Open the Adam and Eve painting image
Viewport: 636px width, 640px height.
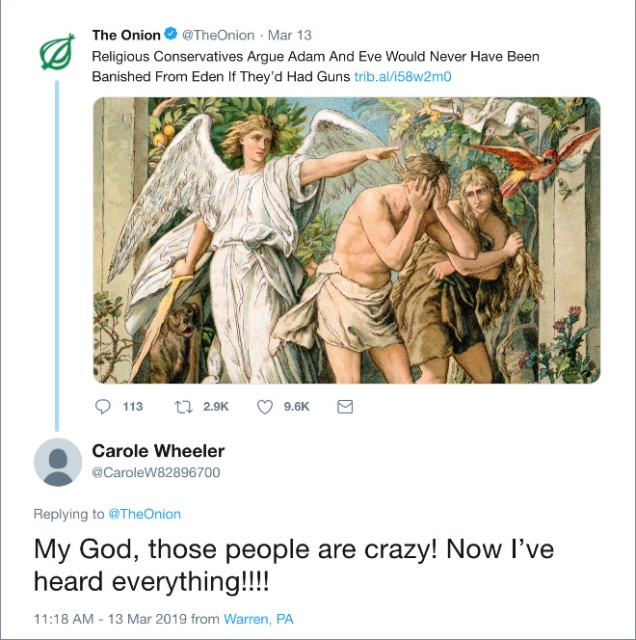[x=347, y=240]
